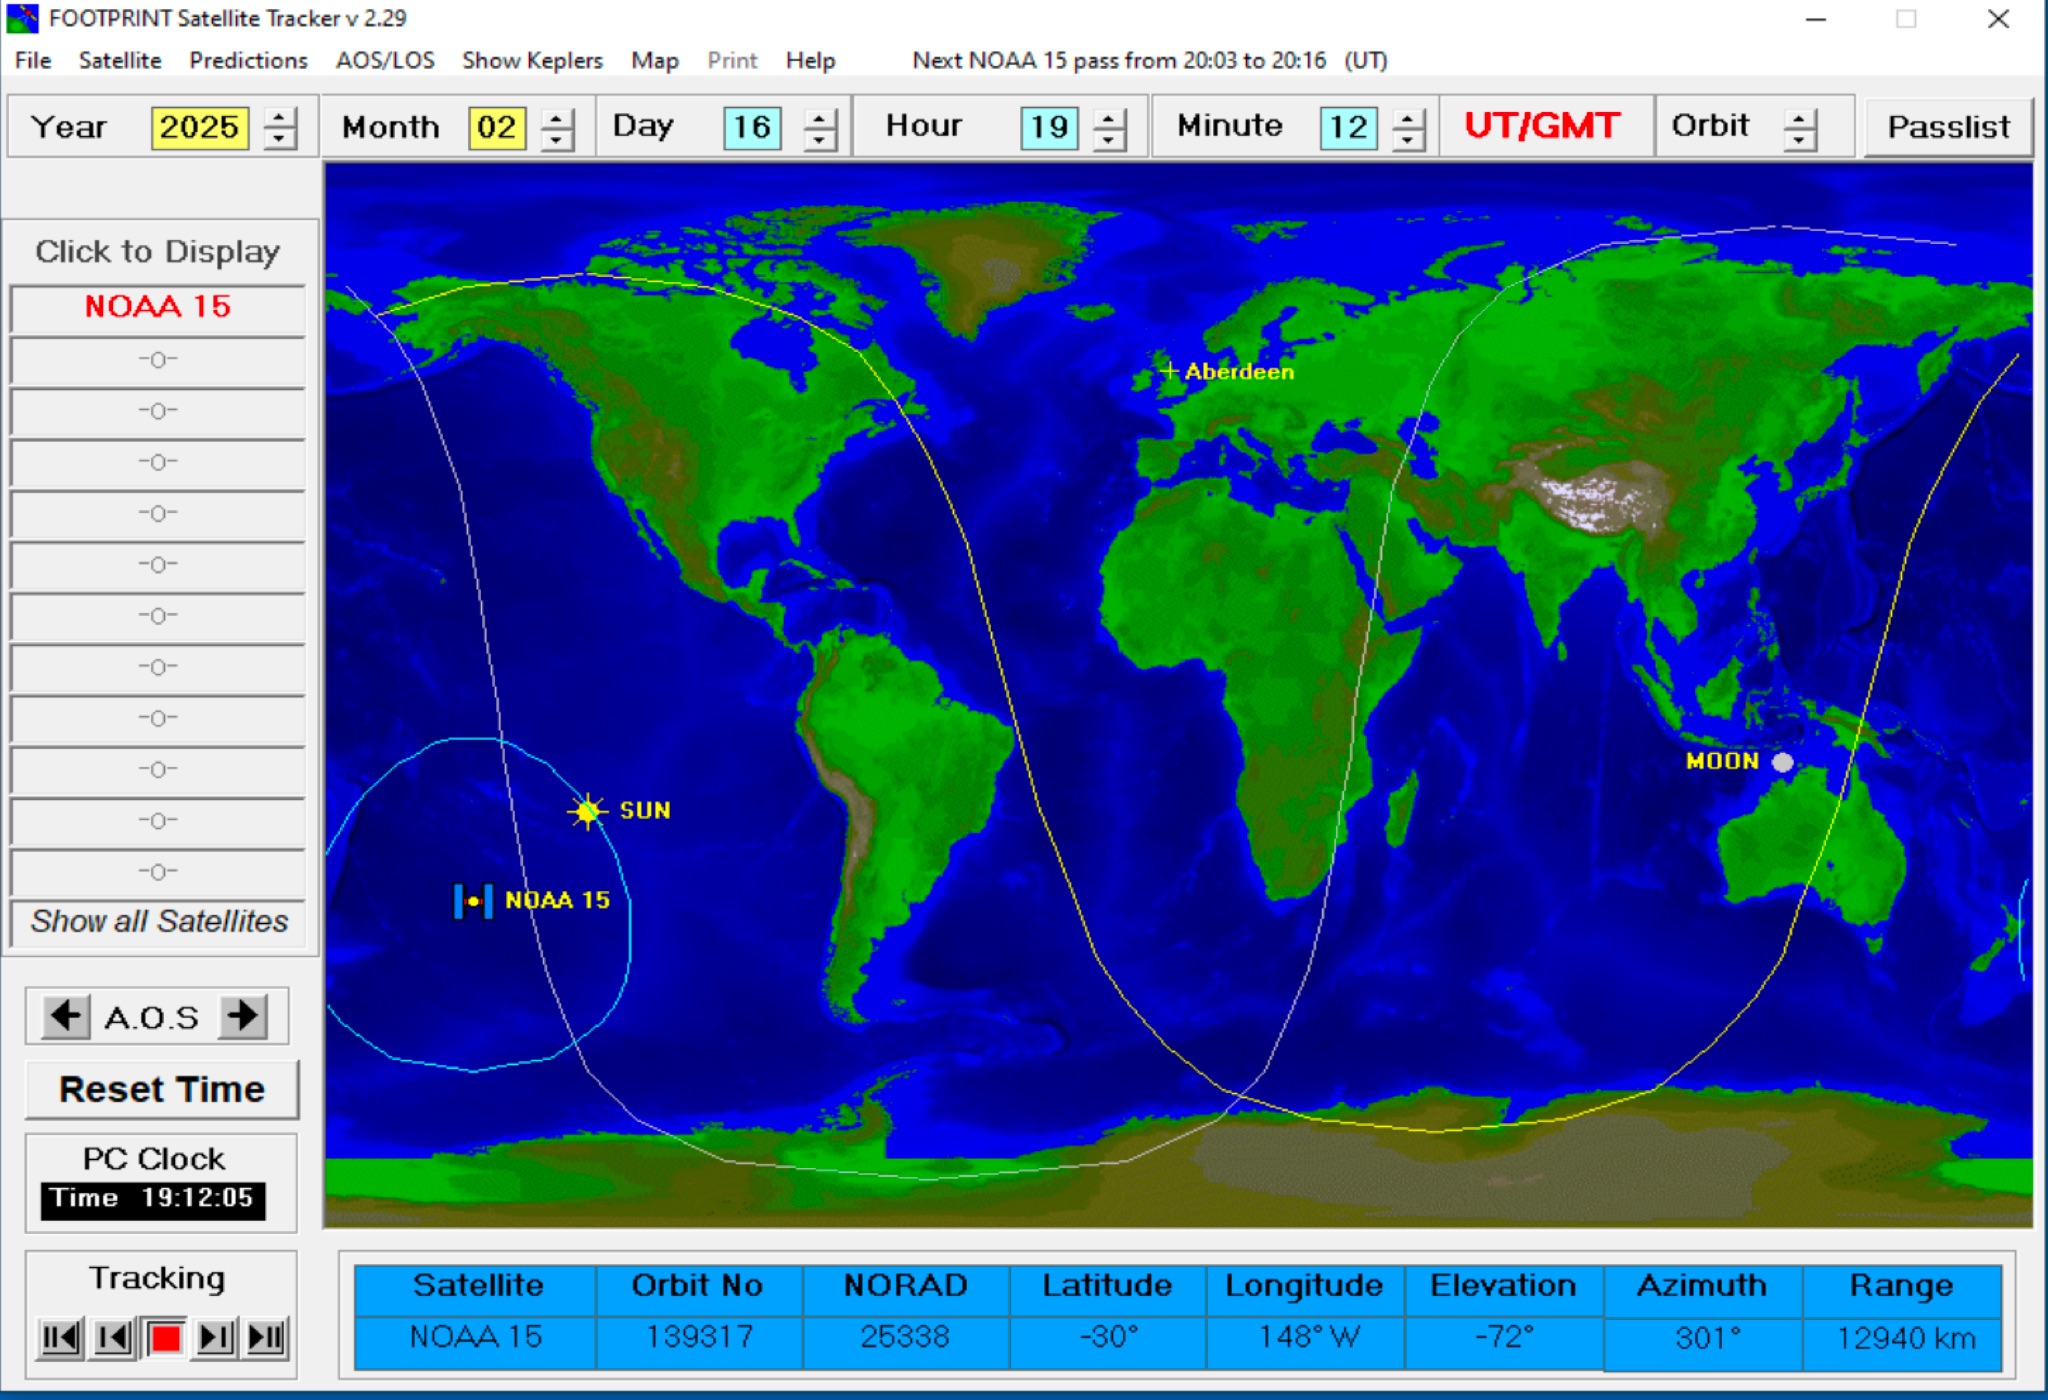Decrease the Hour value with down arrow

(x=1109, y=139)
